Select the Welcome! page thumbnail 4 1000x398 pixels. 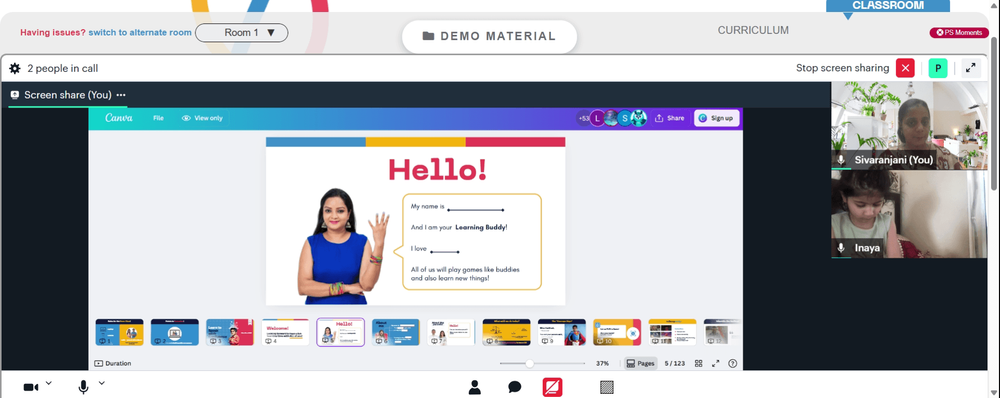[285, 332]
